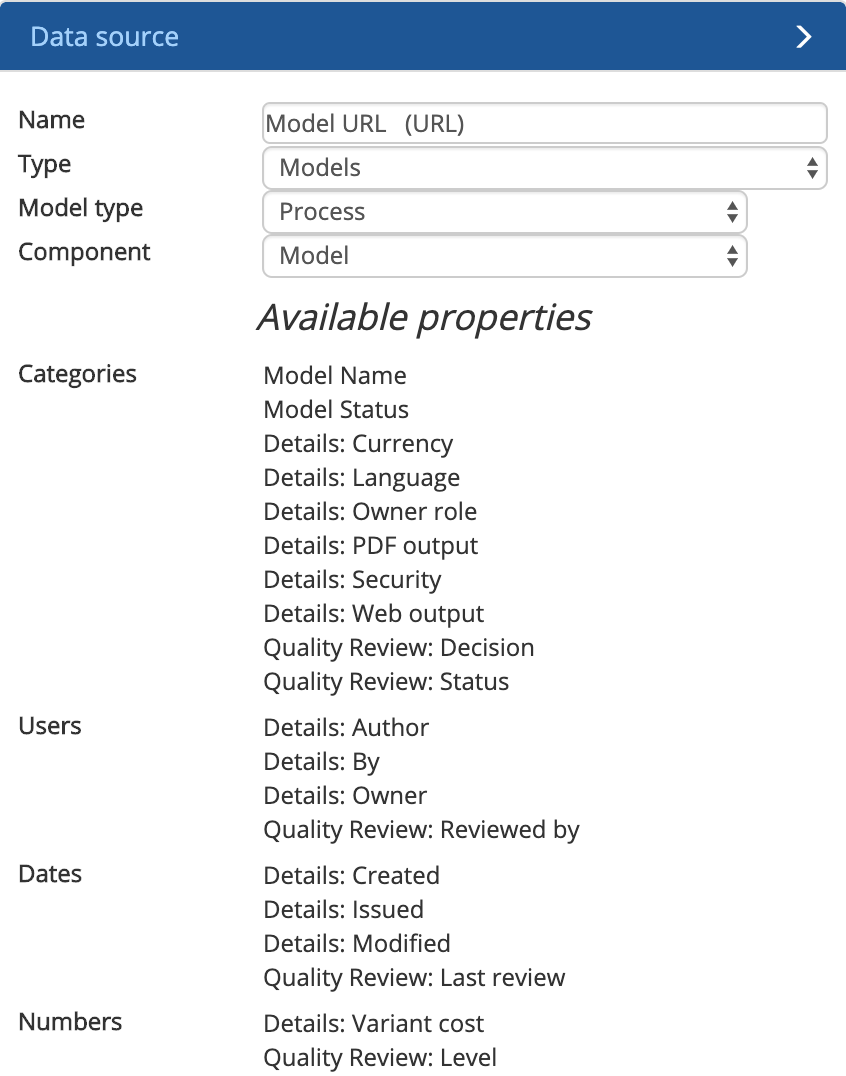
Task: Click the Name input field
Action: [x=544, y=123]
